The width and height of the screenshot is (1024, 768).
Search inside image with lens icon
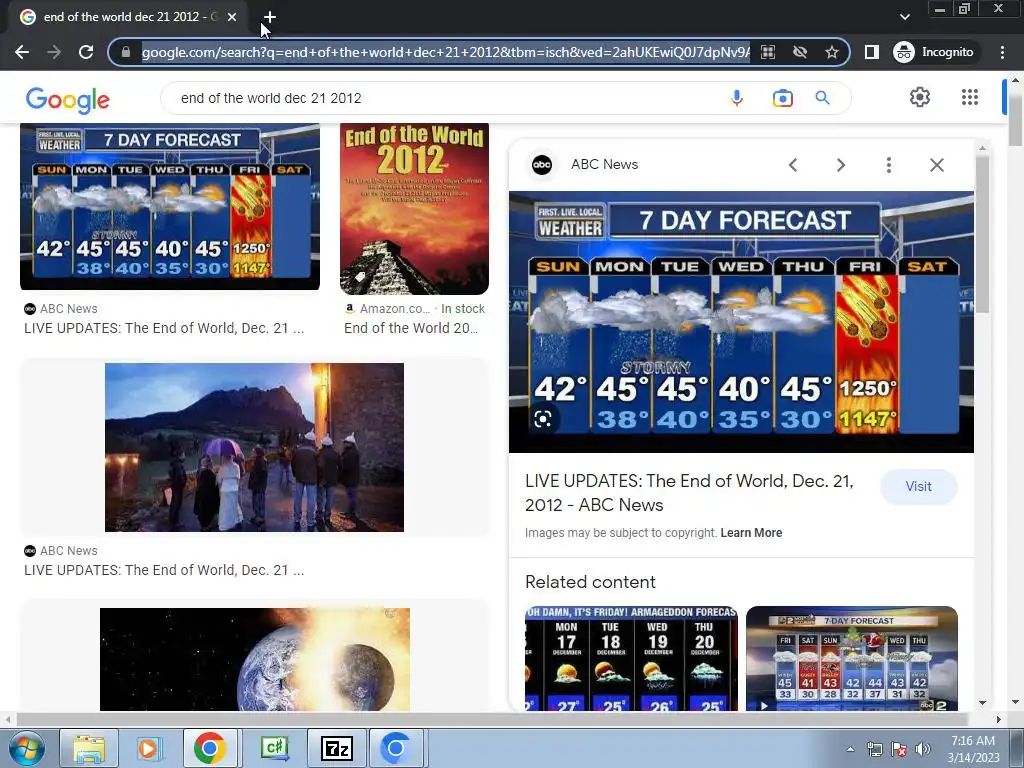pos(543,419)
